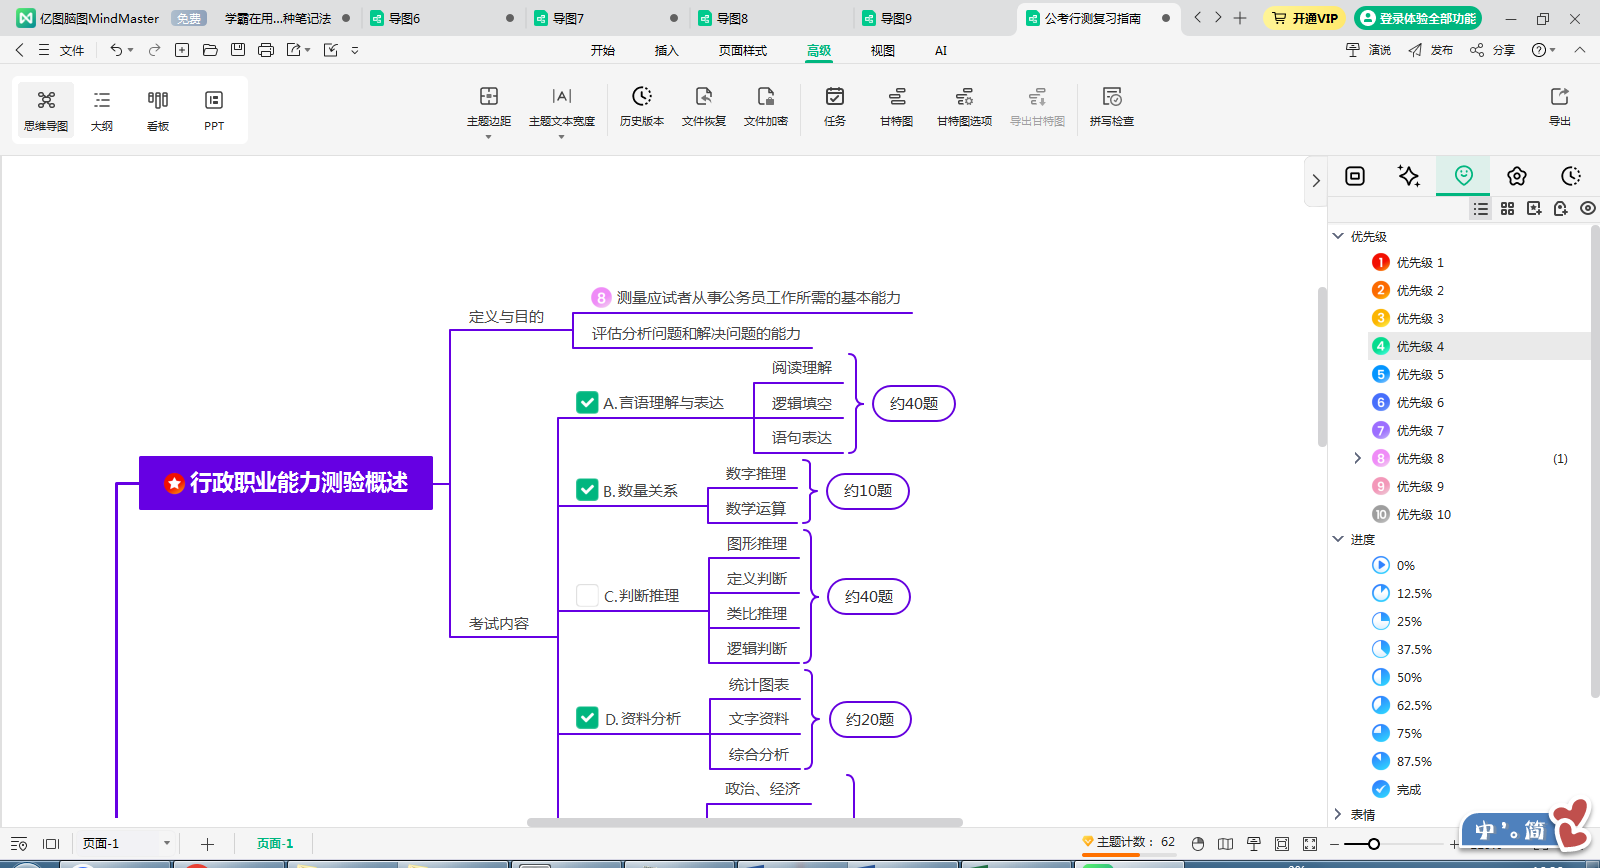
Task: Switch marker panel to list view
Action: click(x=1481, y=208)
